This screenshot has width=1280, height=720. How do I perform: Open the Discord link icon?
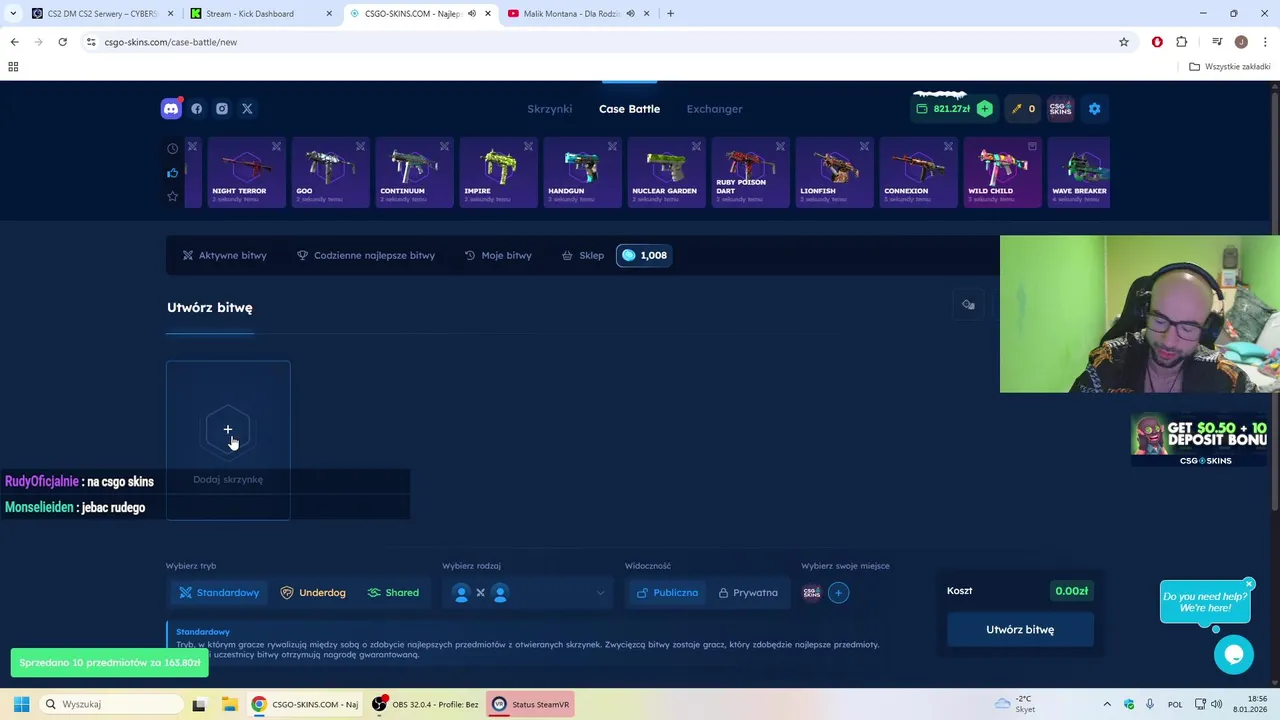[x=171, y=109]
